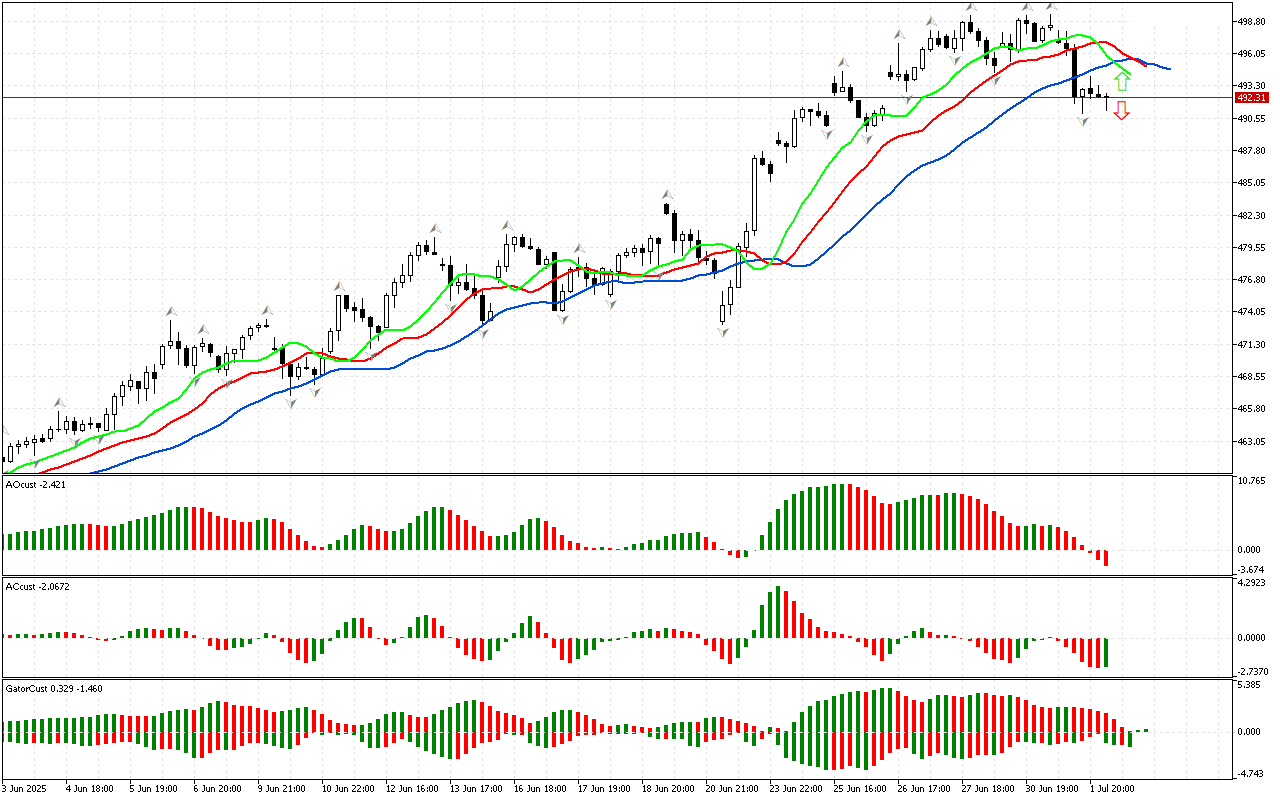Click the red down arrow signal
This screenshot has width=1280, height=800.
[1122, 110]
